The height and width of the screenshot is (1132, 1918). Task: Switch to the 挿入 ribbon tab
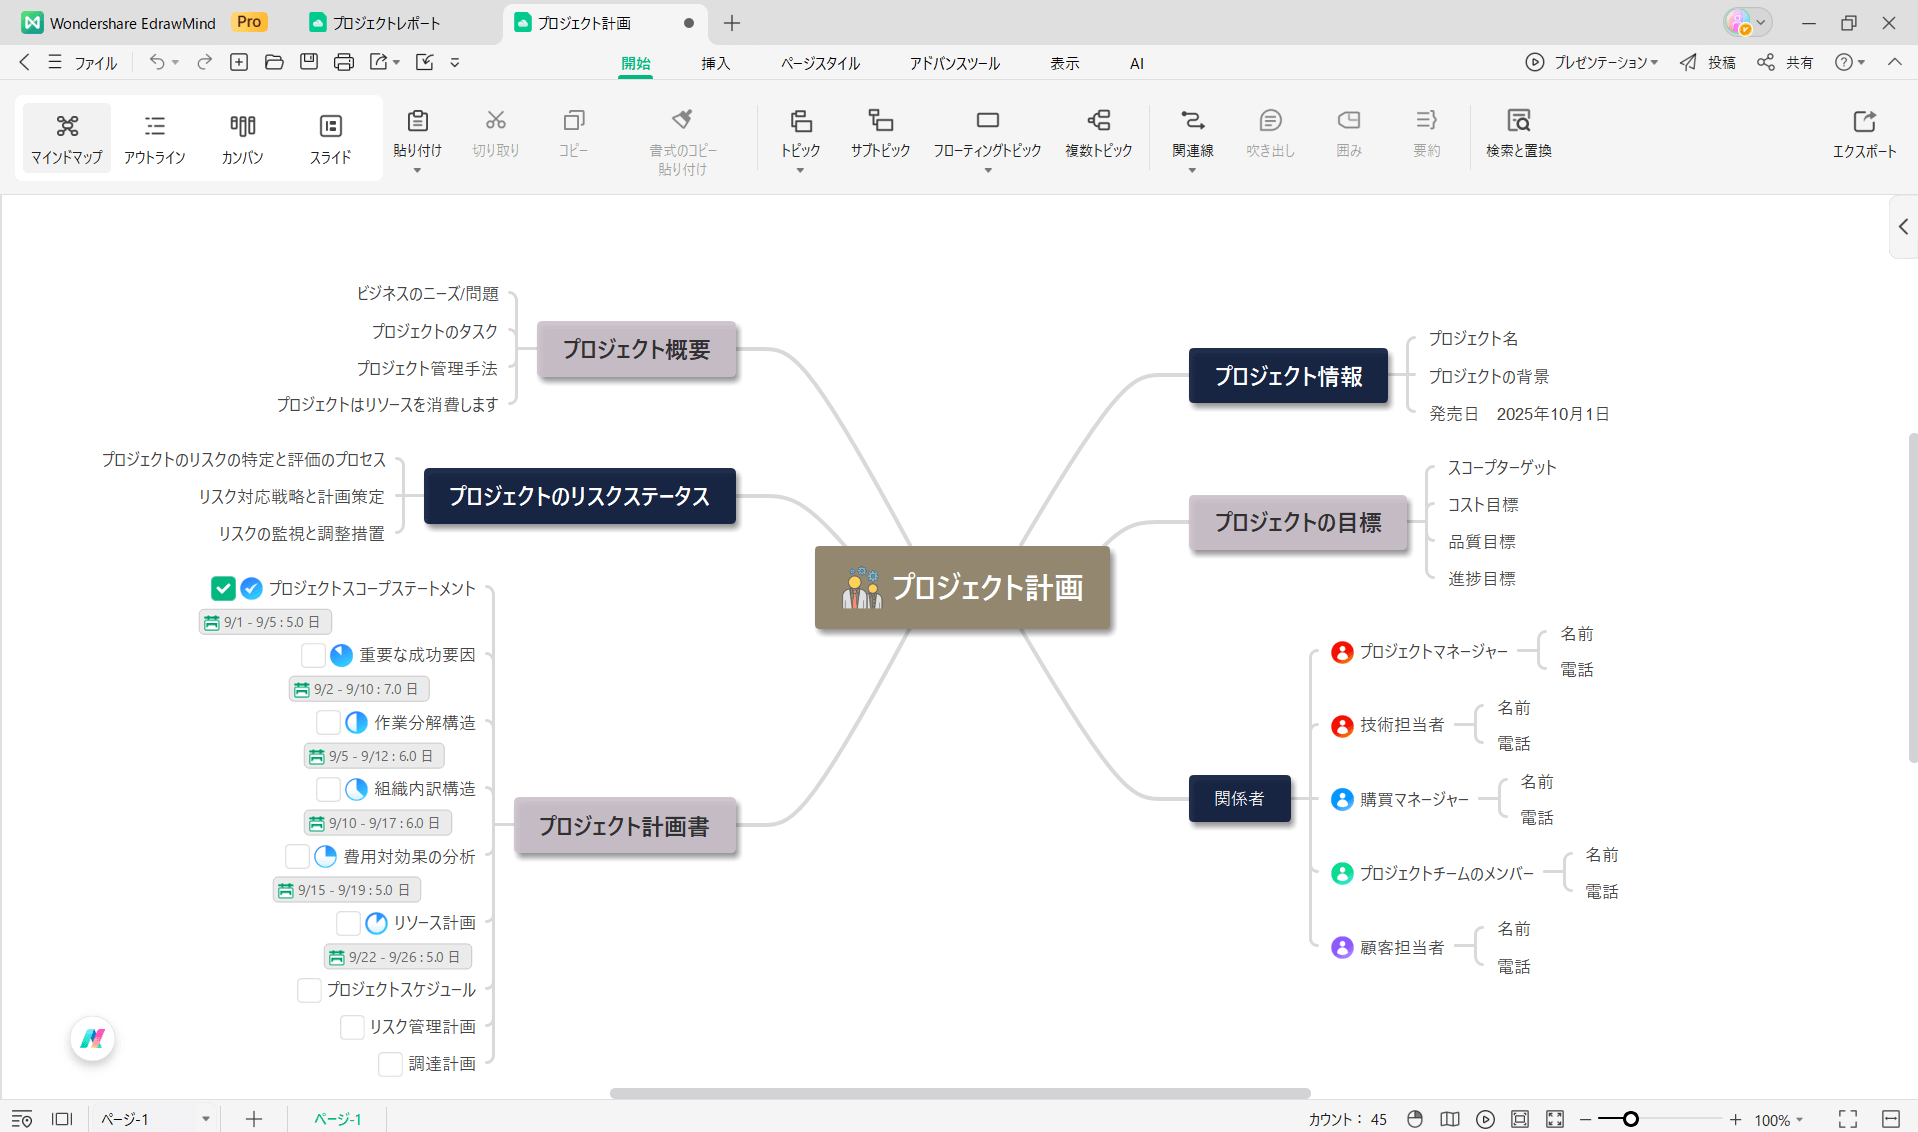715,62
